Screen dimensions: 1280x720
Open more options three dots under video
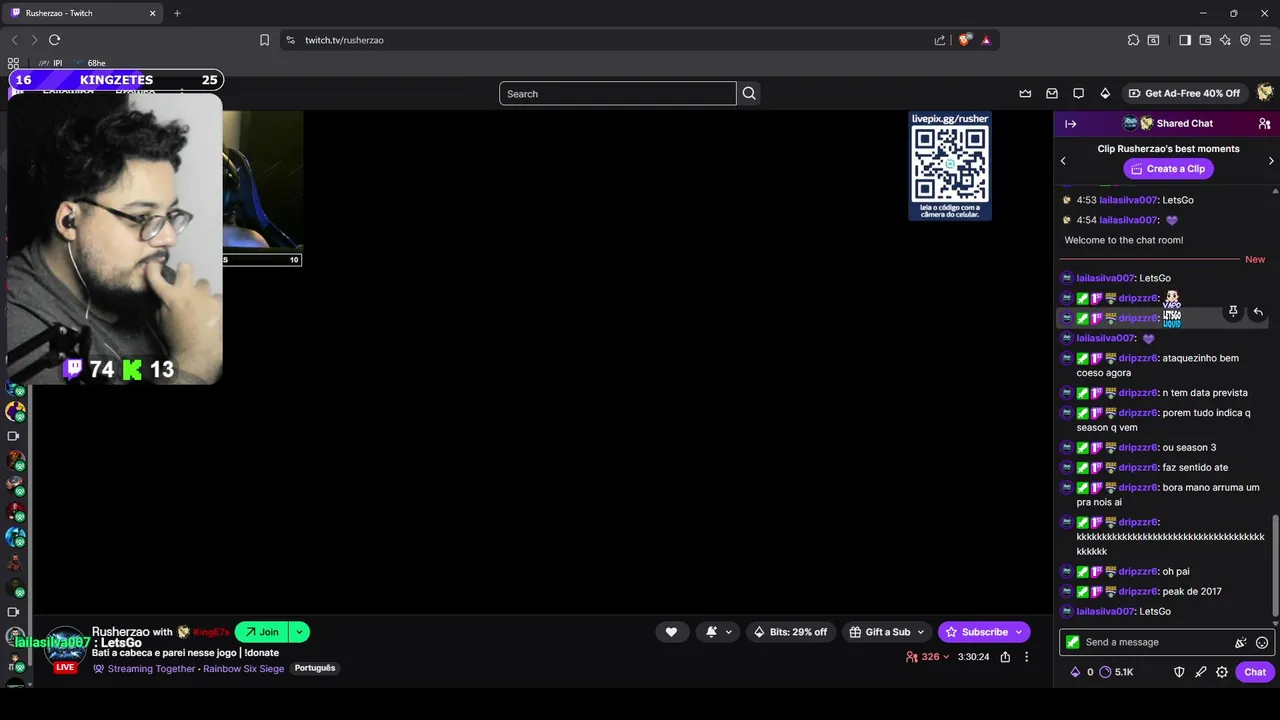(1026, 657)
